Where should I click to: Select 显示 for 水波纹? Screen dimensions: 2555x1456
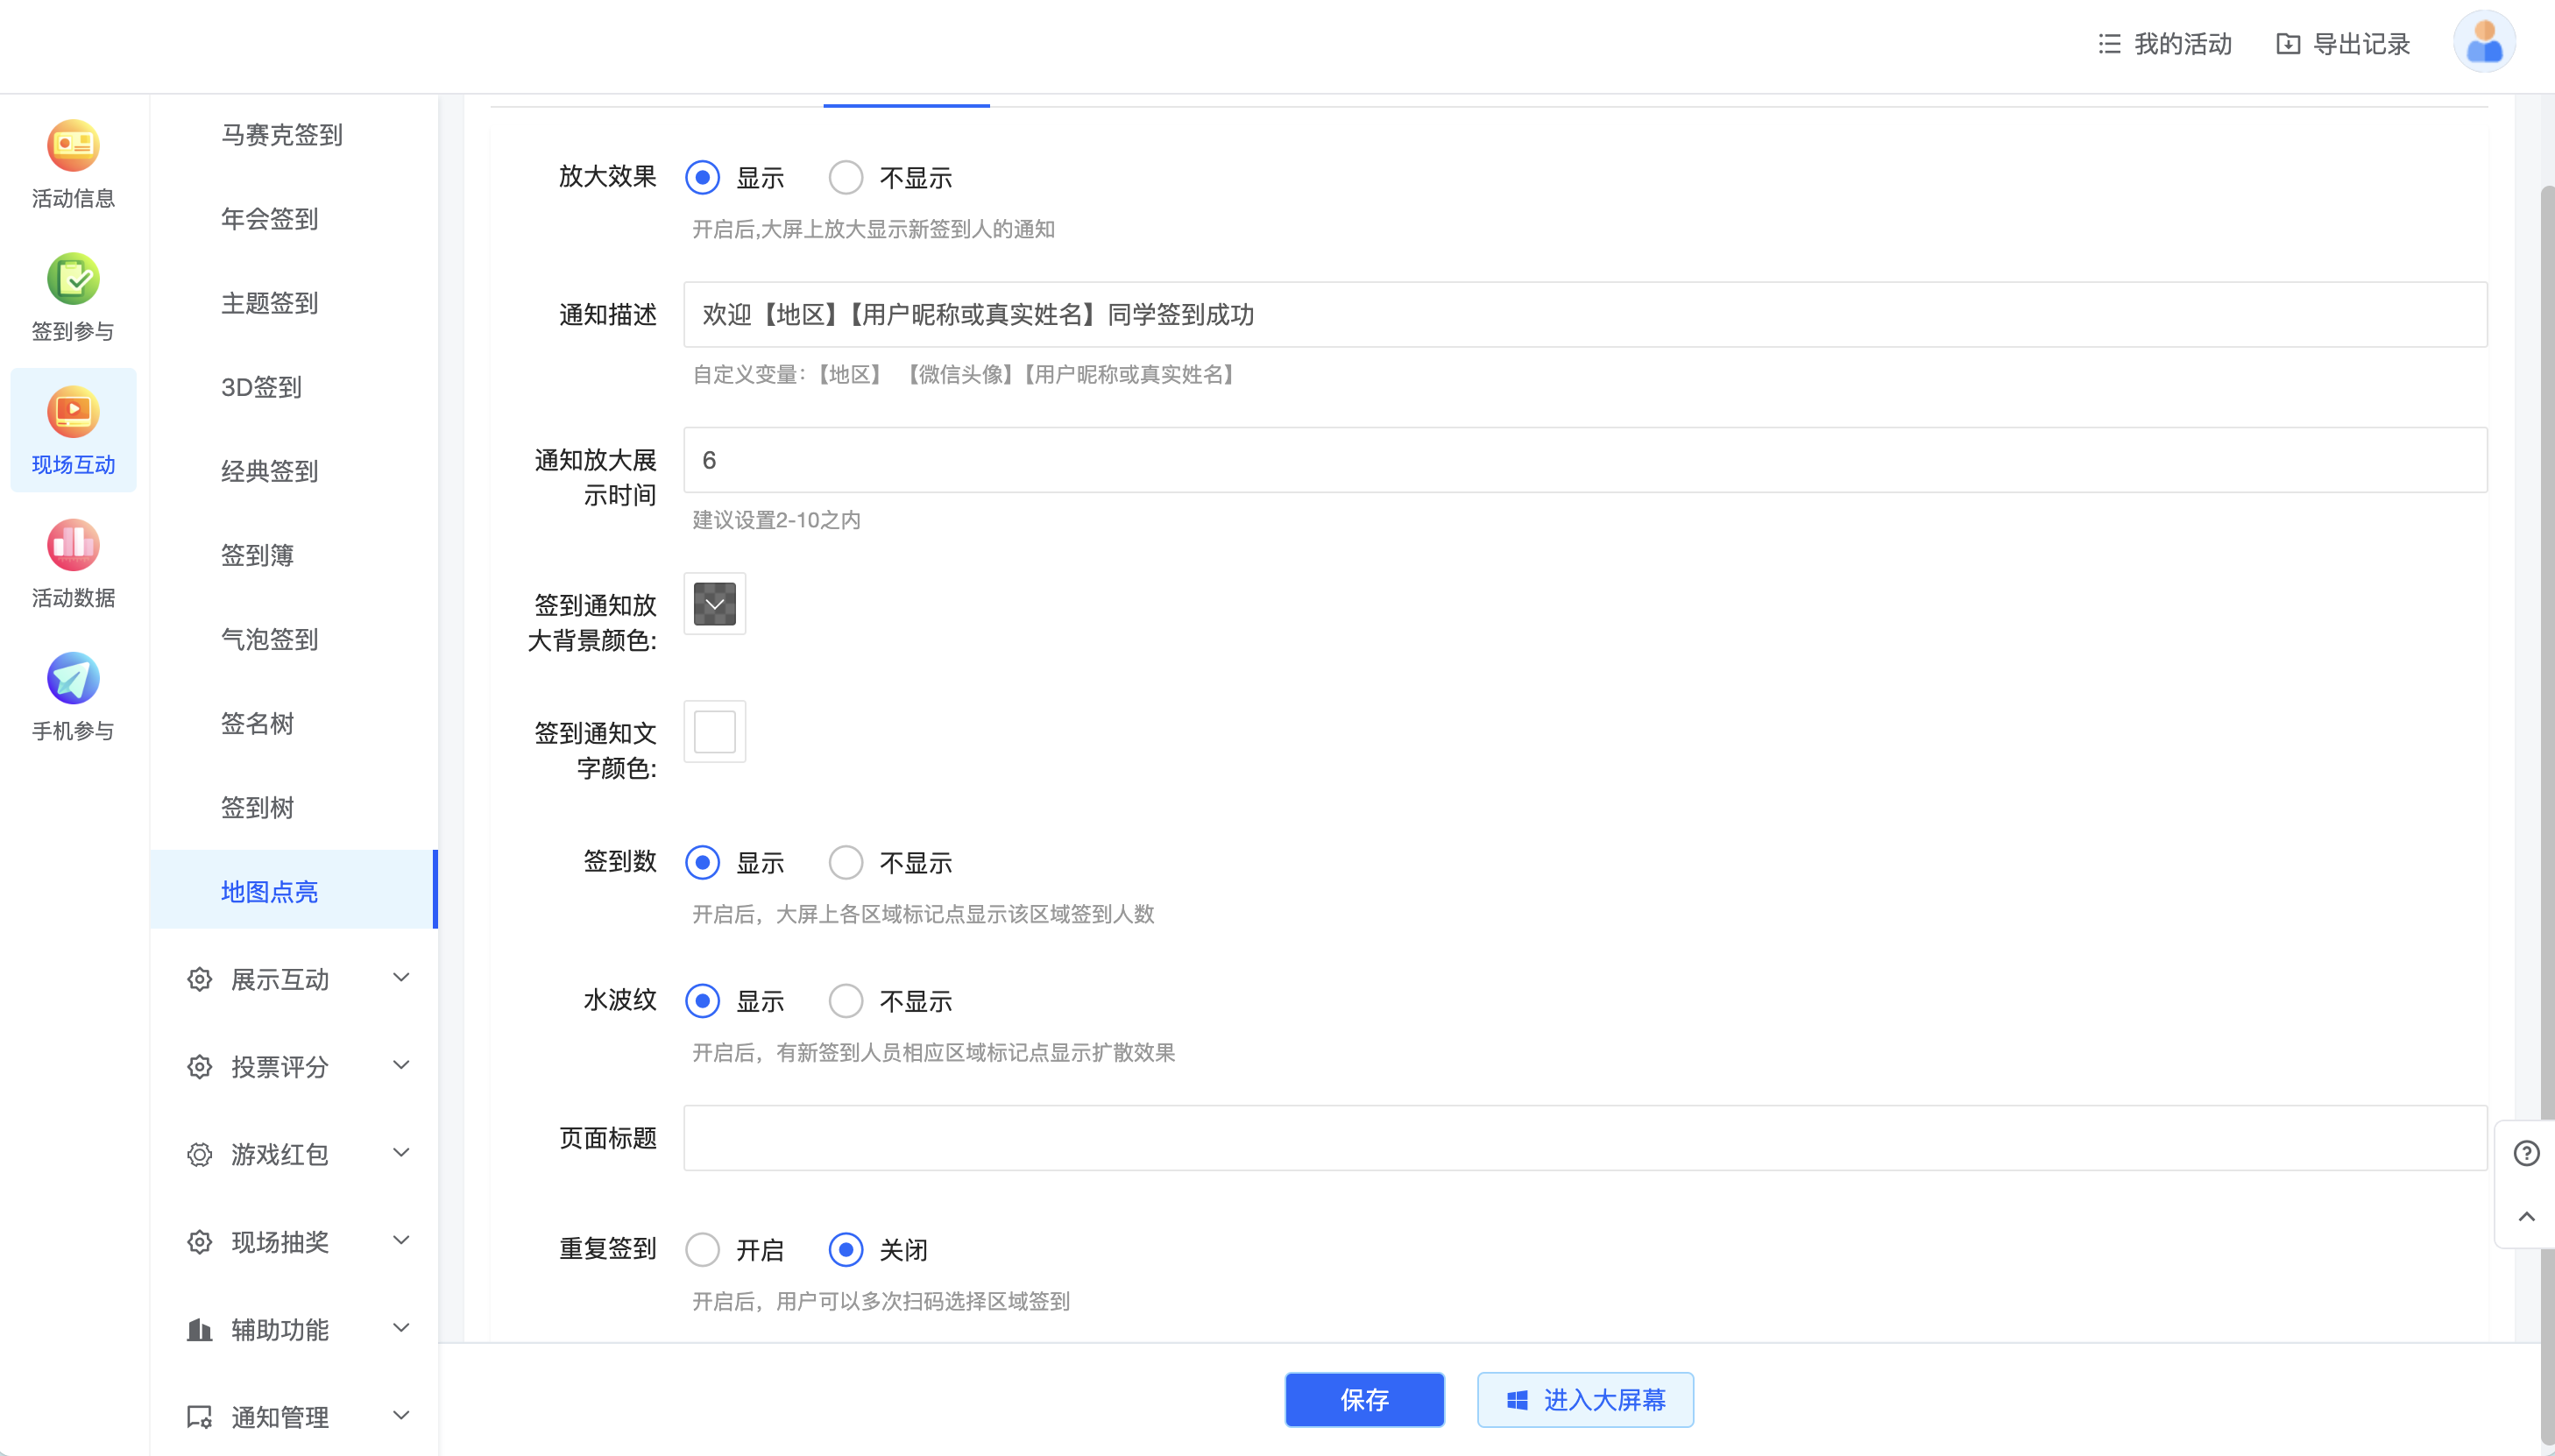(x=702, y=1001)
